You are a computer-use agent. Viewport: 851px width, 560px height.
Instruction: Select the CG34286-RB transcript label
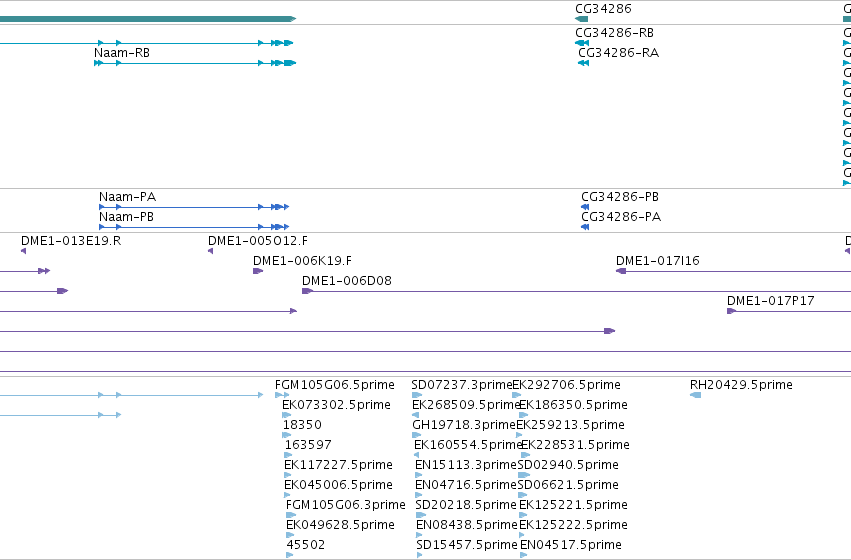pos(614,33)
